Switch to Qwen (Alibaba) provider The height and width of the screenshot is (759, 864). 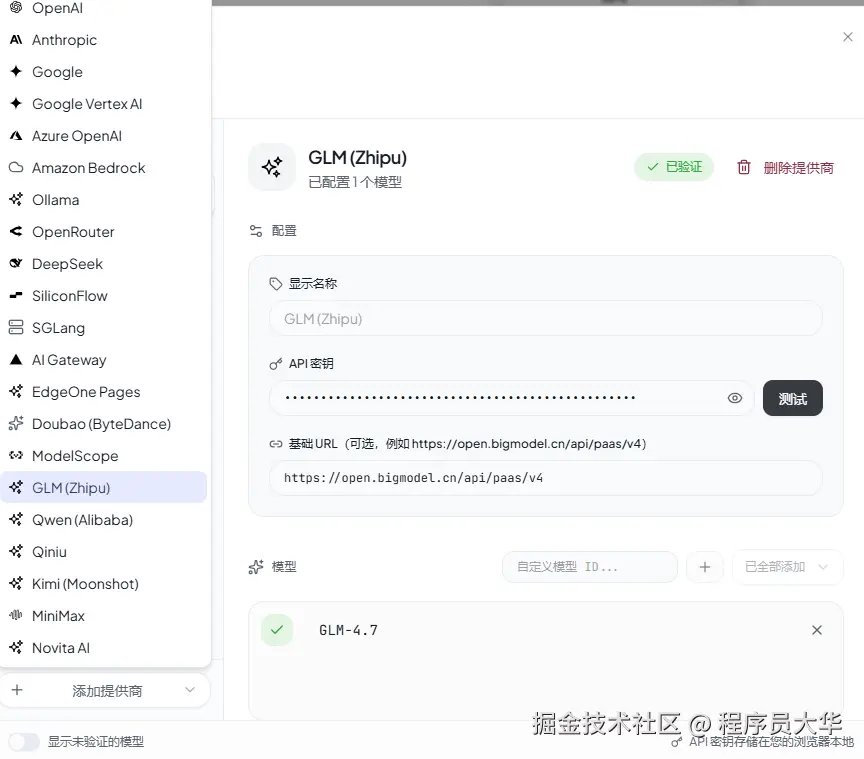[x=104, y=519]
